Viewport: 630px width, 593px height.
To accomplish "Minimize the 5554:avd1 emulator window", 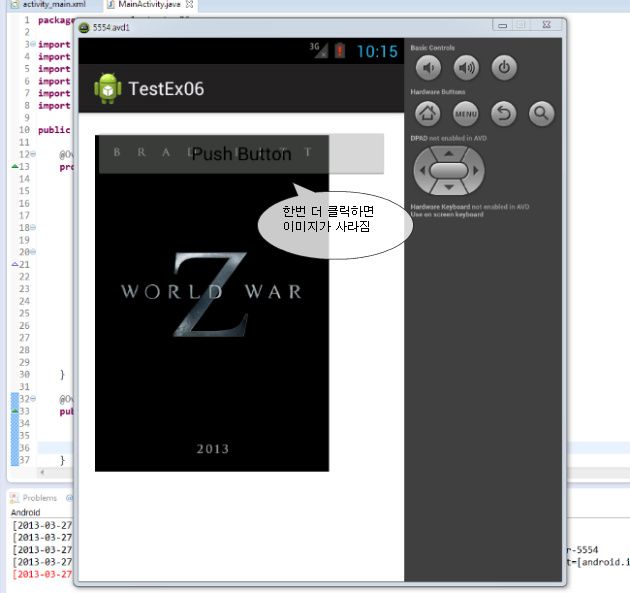I will point(502,25).
